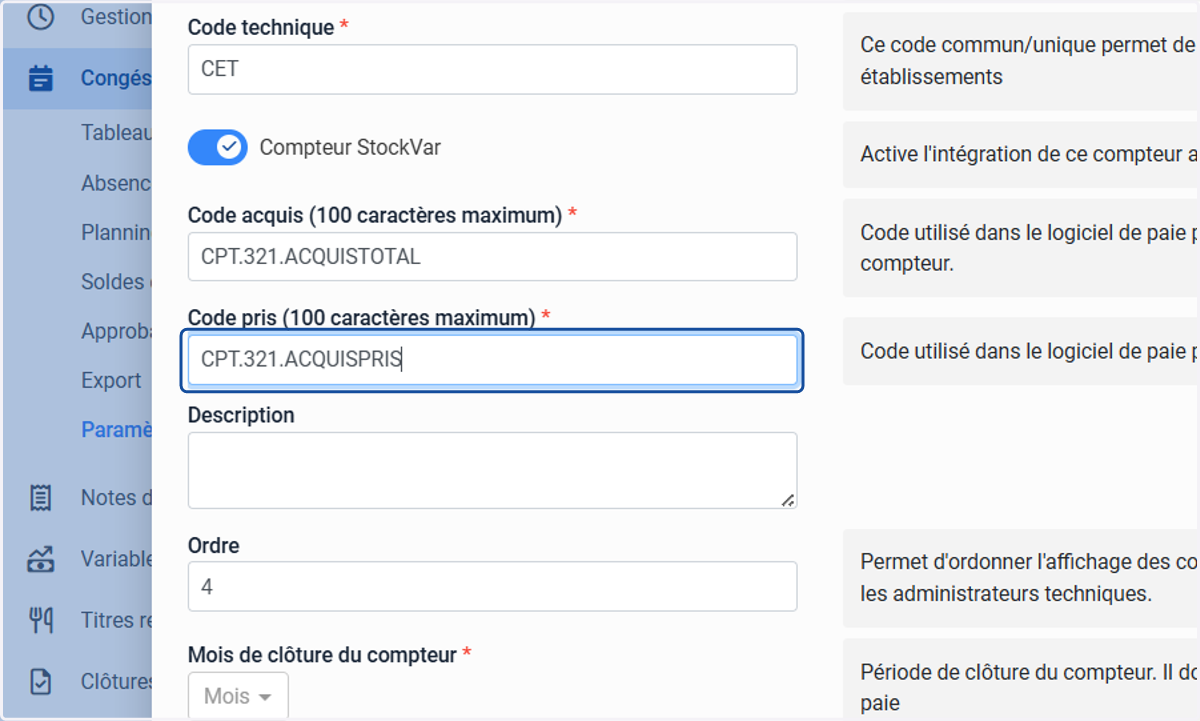
Task: Click the Code acquis label text
Action: tap(375, 215)
